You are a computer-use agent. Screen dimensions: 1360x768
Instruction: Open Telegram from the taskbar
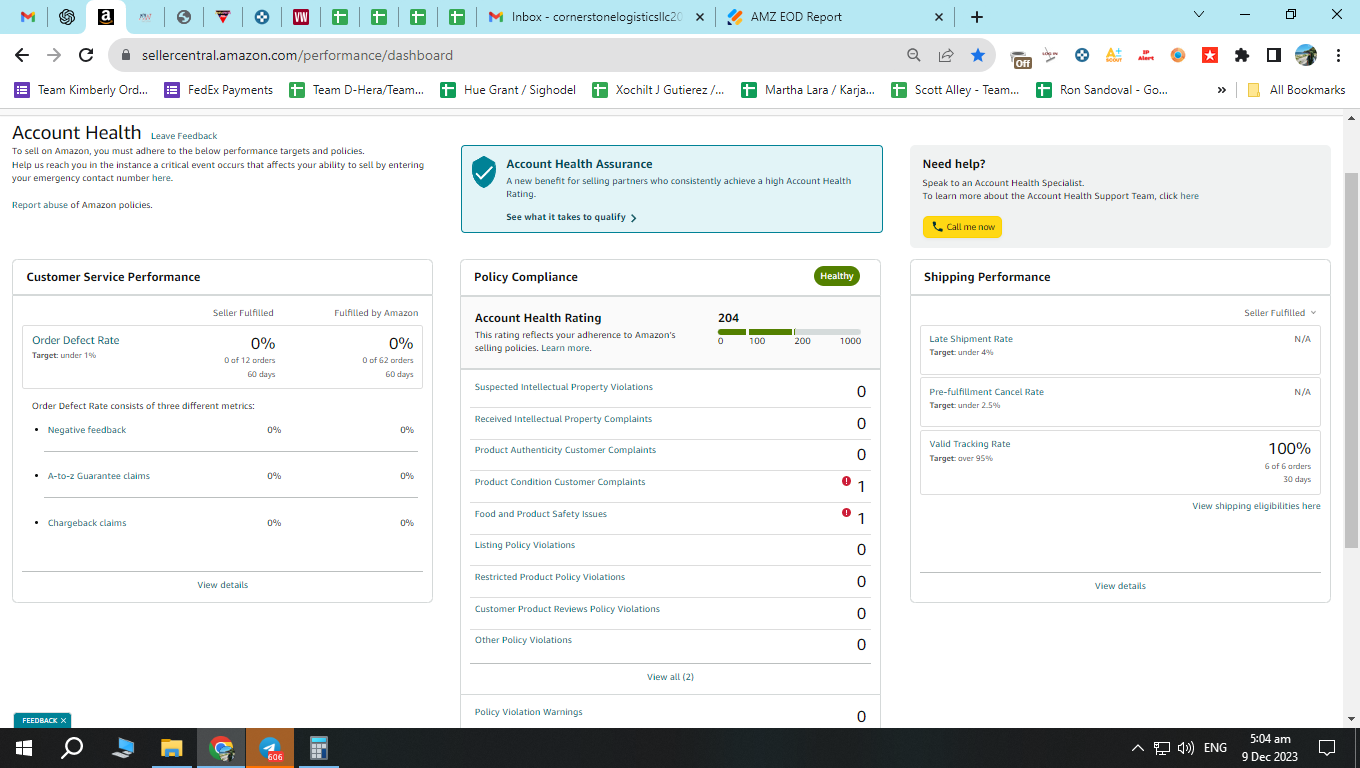270,748
